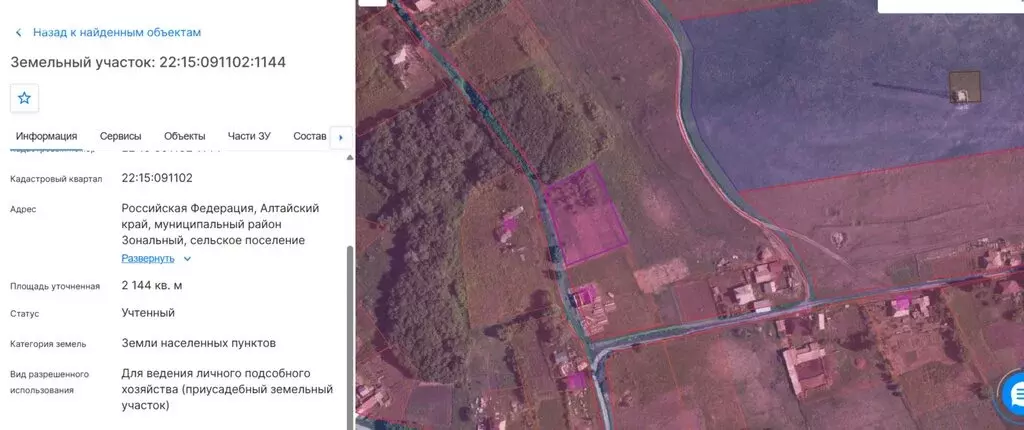
Task: Open the chat support bubble
Action: (x=1015, y=395)
